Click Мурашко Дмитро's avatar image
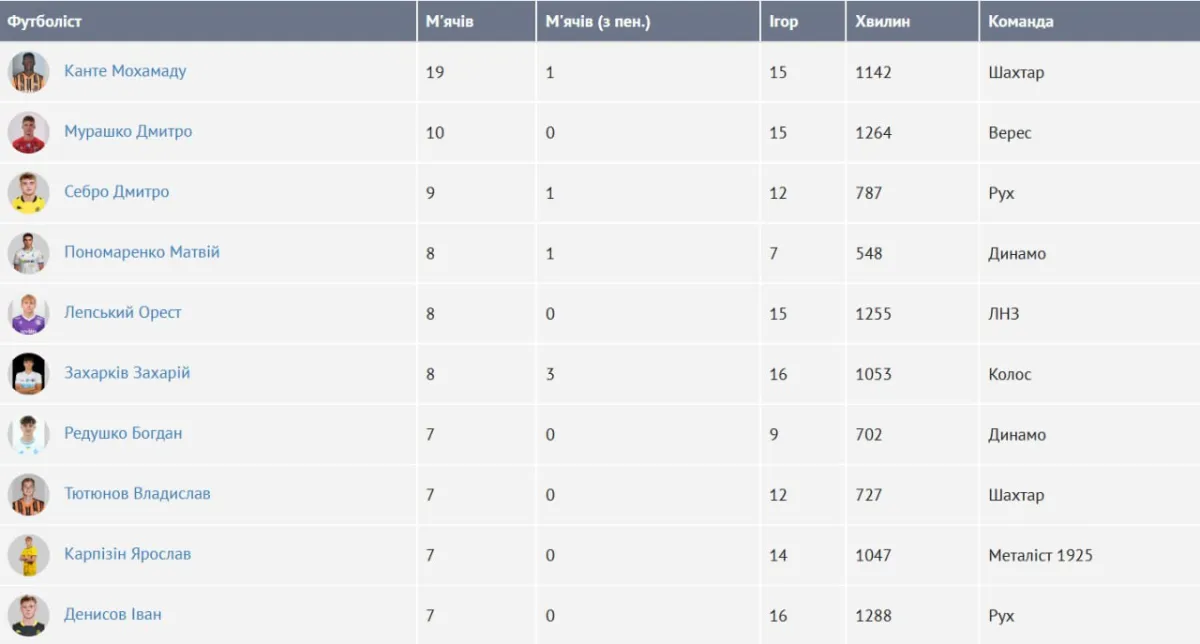This screenshot has width=1200, height=644. [29, 132]
